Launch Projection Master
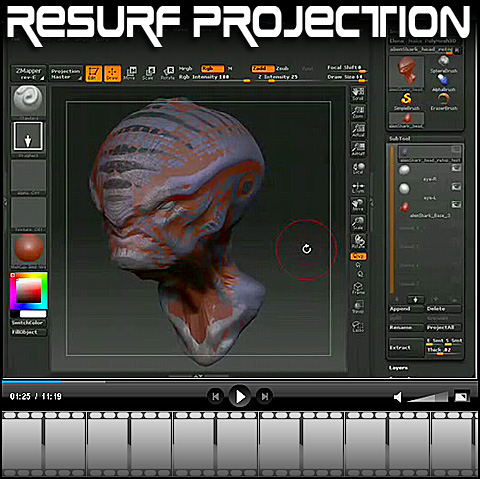Screen dimensions: 480x479 [66, 73]
